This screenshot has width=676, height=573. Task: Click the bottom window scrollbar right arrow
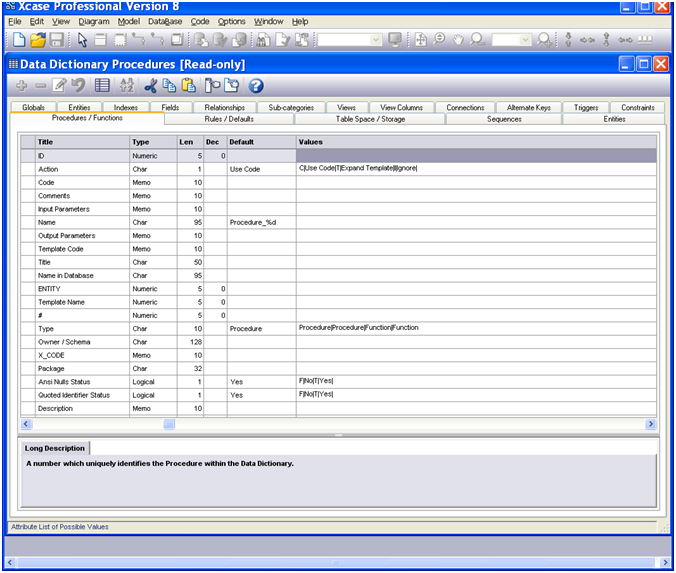664,562
